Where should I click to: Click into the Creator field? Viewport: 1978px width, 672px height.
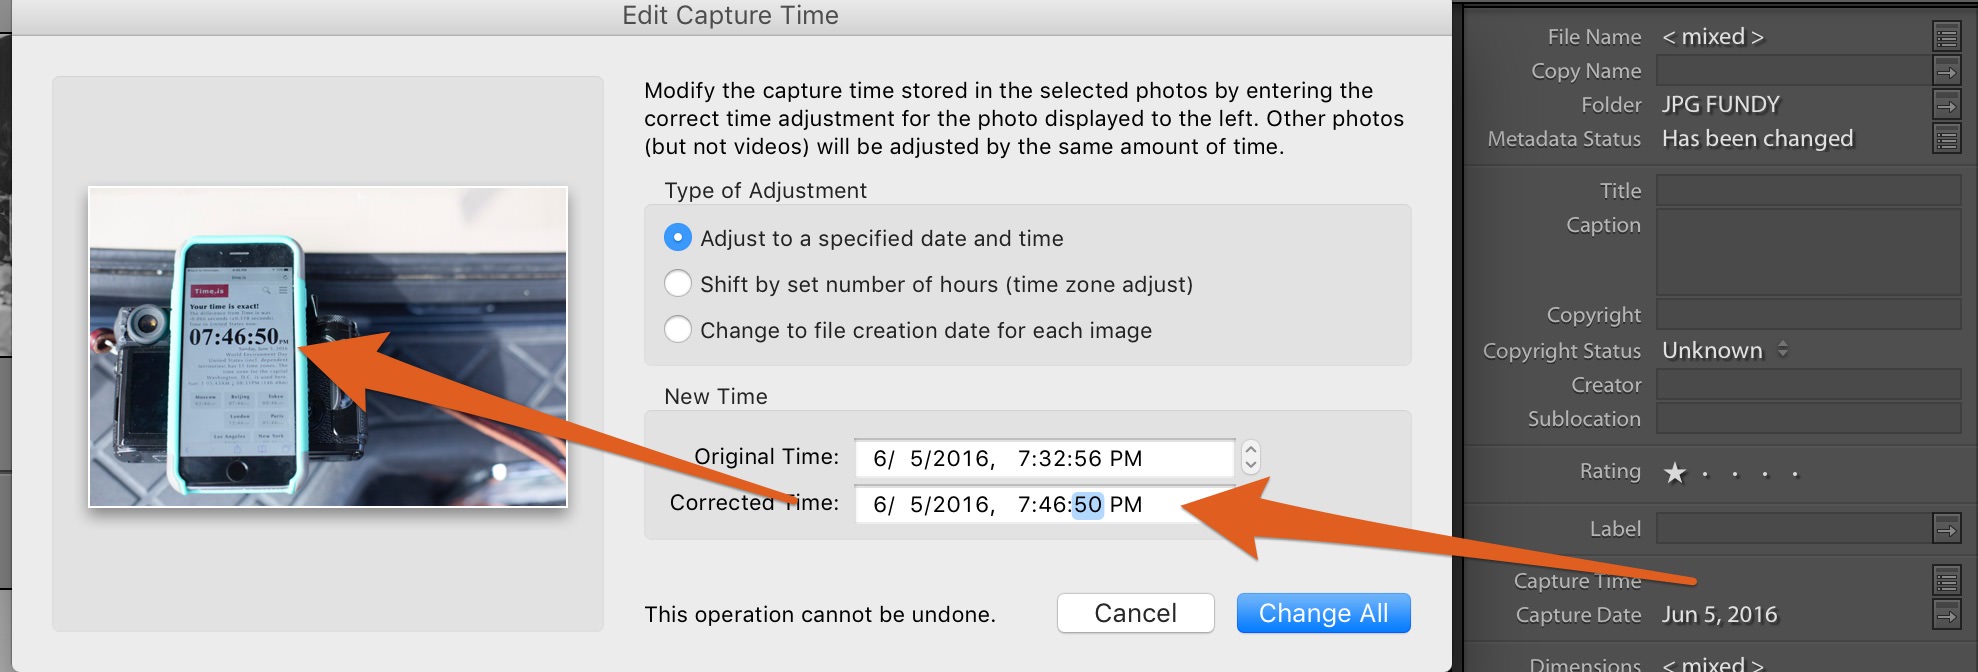click(x=1808, y=385)
